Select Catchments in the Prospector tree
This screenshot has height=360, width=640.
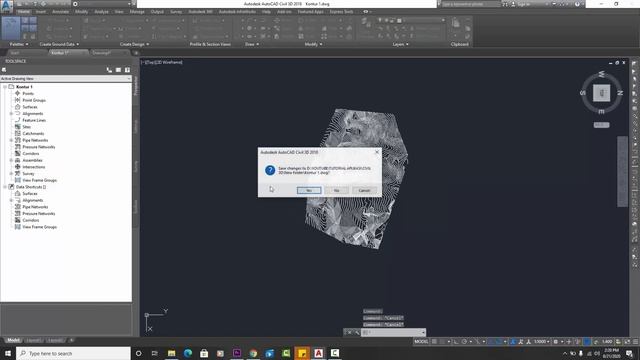(33, 133)
